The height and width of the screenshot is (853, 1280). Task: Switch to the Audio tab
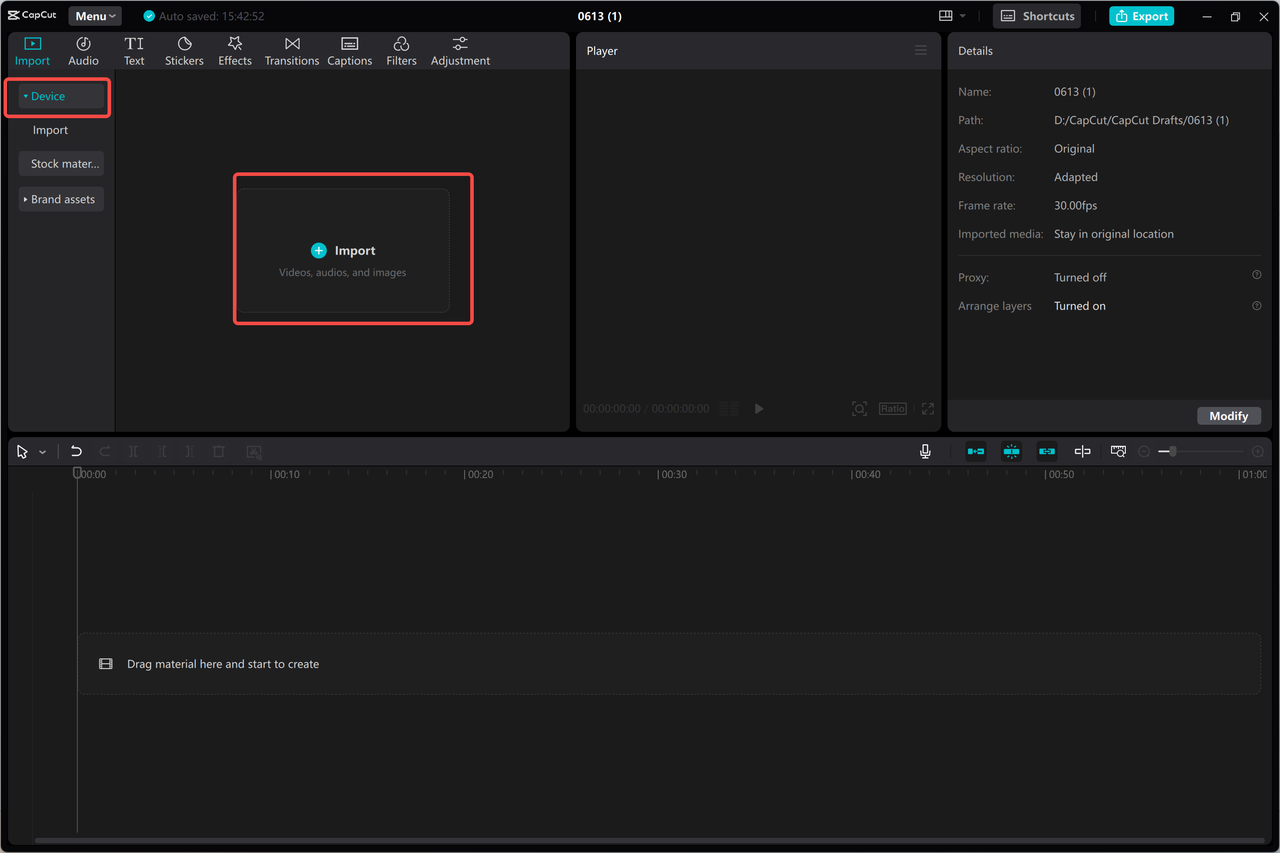[x=83, y=50]
